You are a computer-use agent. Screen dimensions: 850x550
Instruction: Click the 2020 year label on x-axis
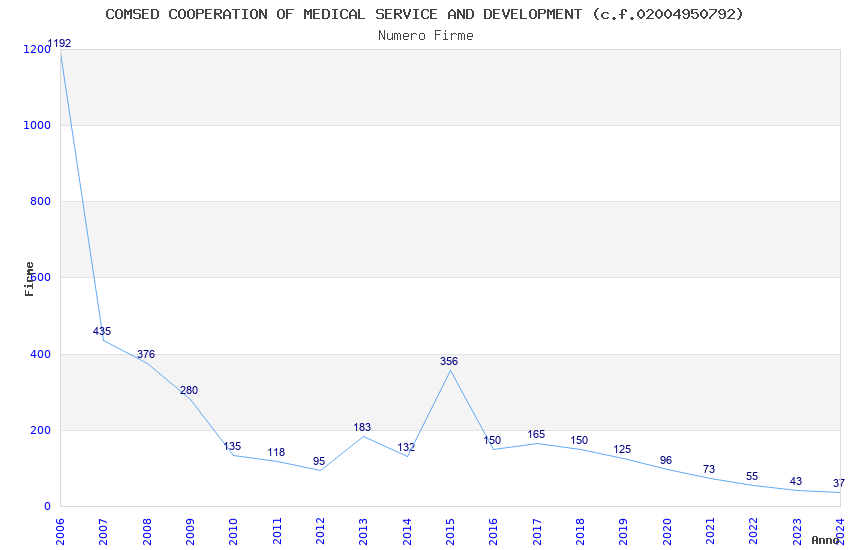(x=666, y=530)
